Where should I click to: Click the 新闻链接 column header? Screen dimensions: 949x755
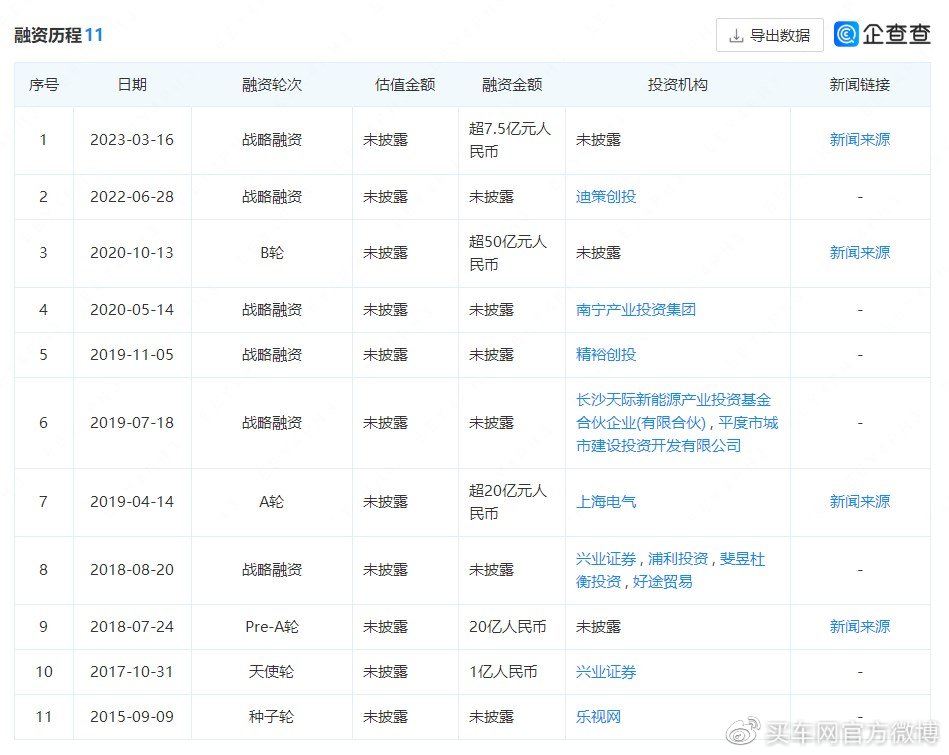click(x=859, y=85)
